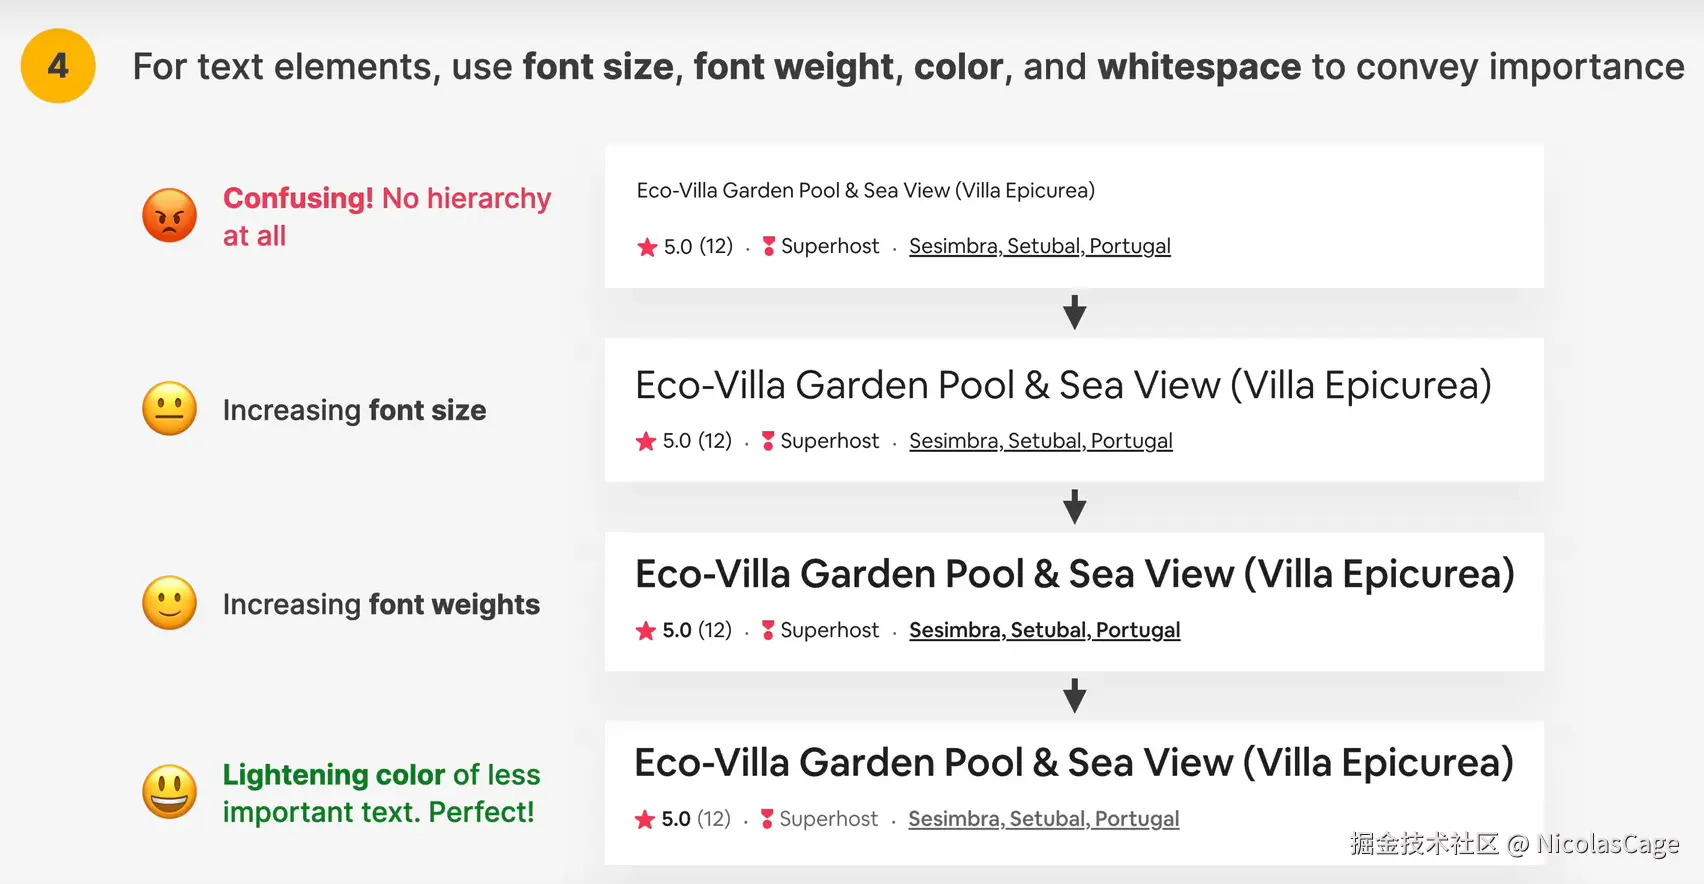Open the Sesimbra, Setubal, Portugal link in the first card

point(1039,246)
